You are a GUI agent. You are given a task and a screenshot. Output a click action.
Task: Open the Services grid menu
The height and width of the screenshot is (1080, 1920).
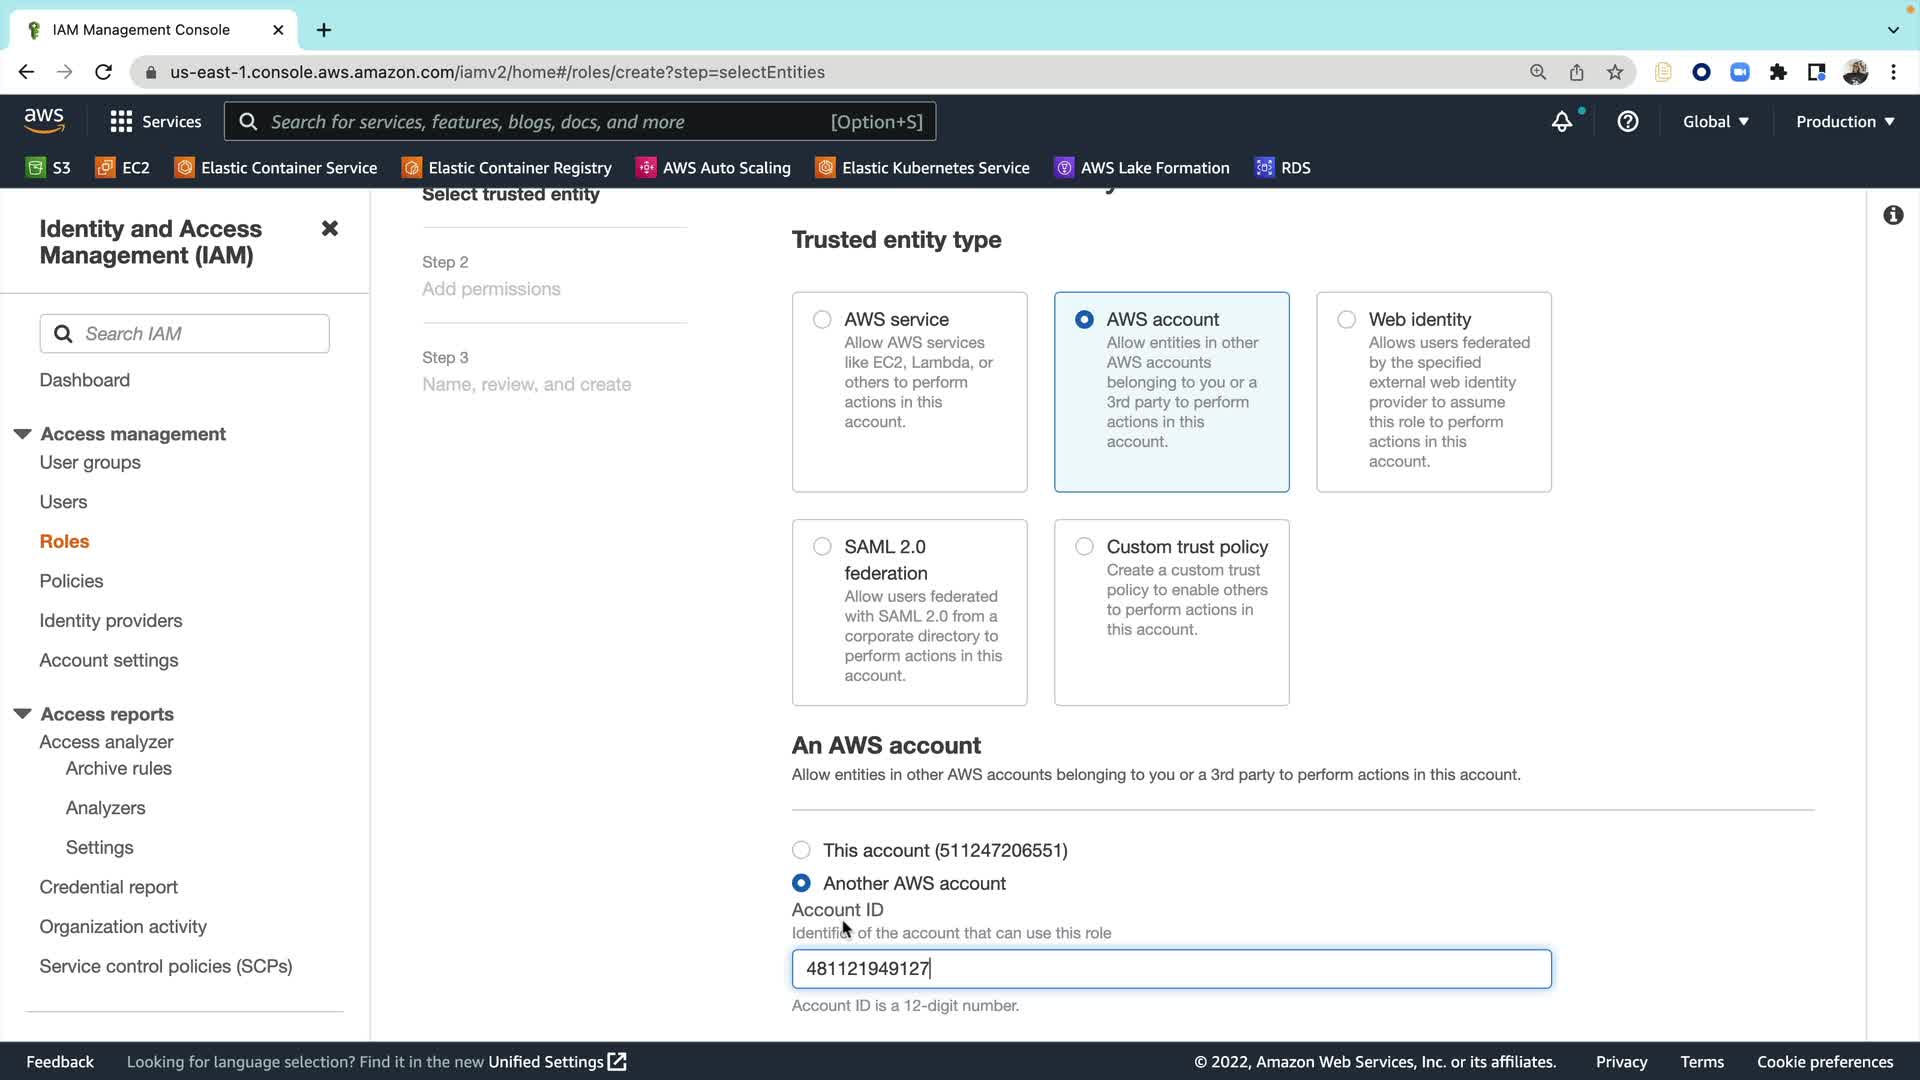click(x=155, y=122)
